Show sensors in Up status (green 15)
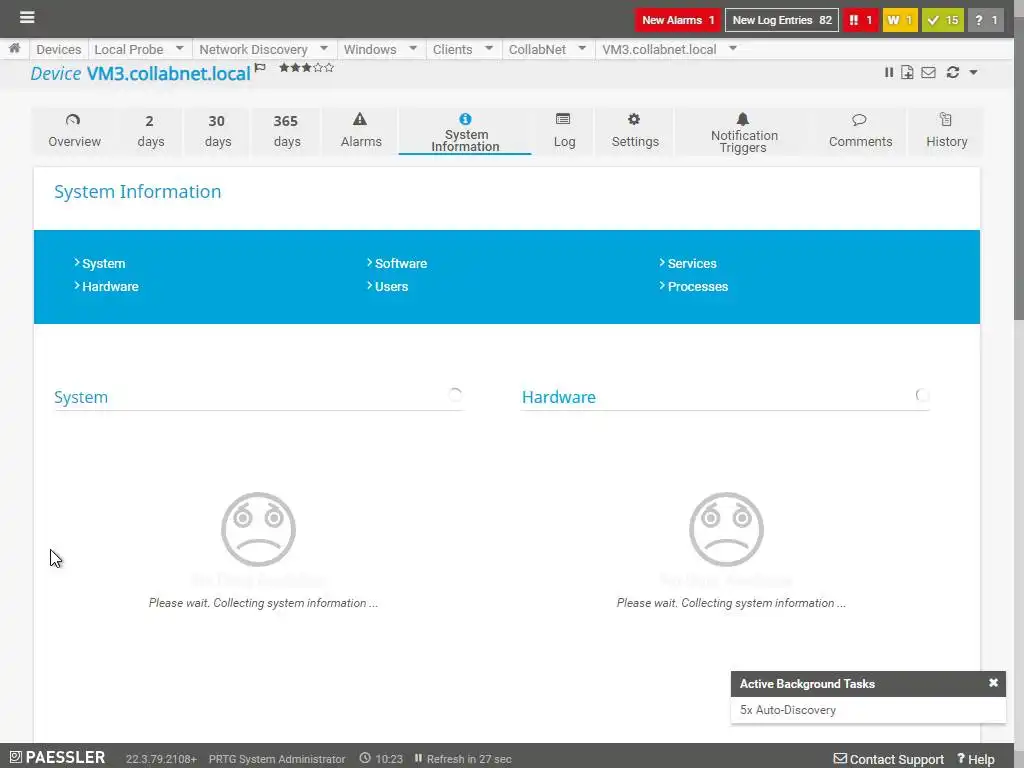 (x=942, y=20)
